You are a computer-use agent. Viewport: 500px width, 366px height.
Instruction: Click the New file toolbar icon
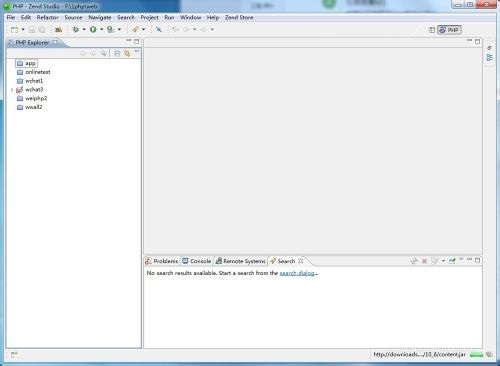[x=14, y=30]
